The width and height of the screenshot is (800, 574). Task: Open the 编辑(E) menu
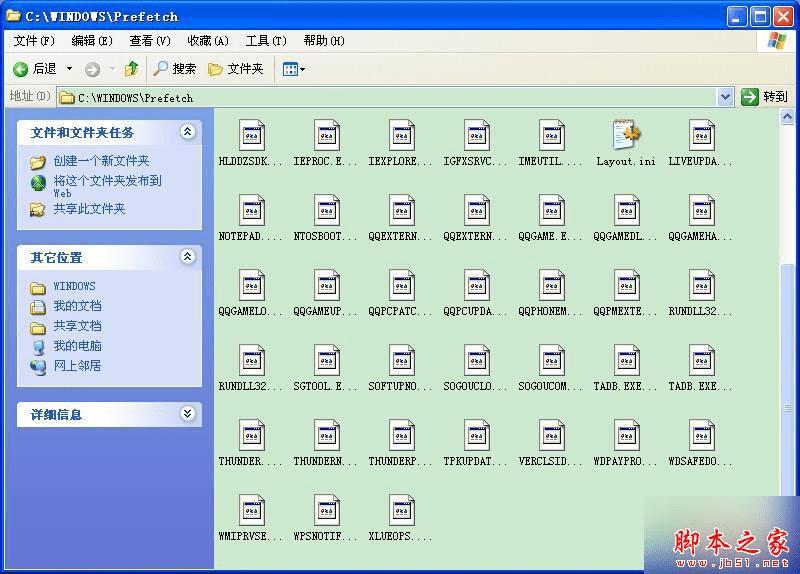click(92, 41)
